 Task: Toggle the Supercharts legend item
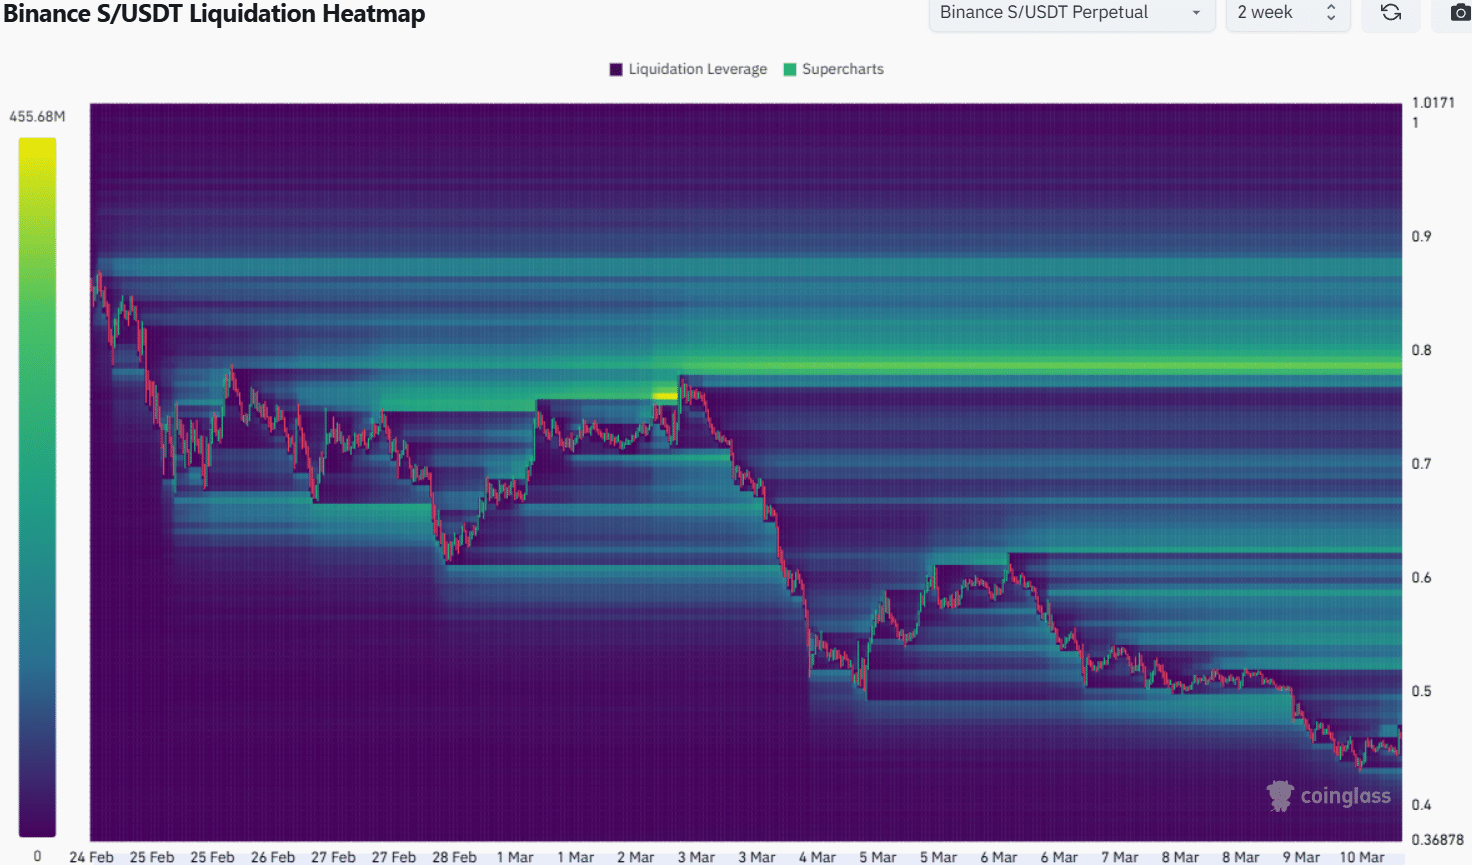[x=834, y=69]
